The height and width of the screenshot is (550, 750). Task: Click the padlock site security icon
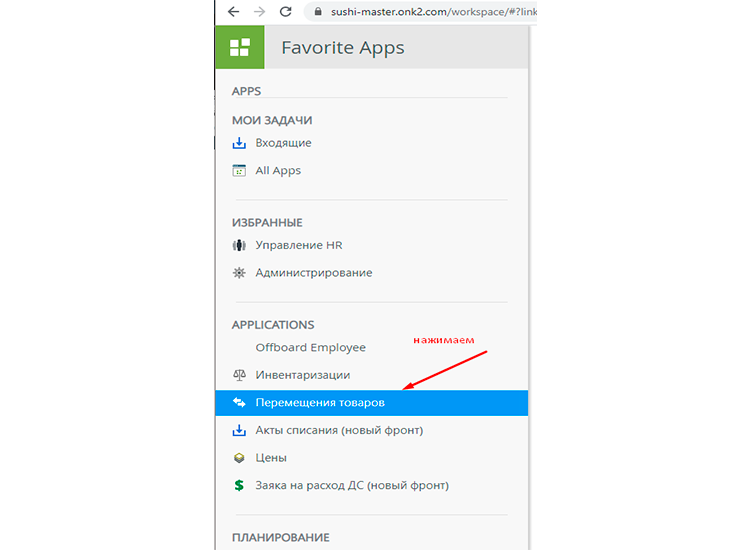(x=318, y=11)
